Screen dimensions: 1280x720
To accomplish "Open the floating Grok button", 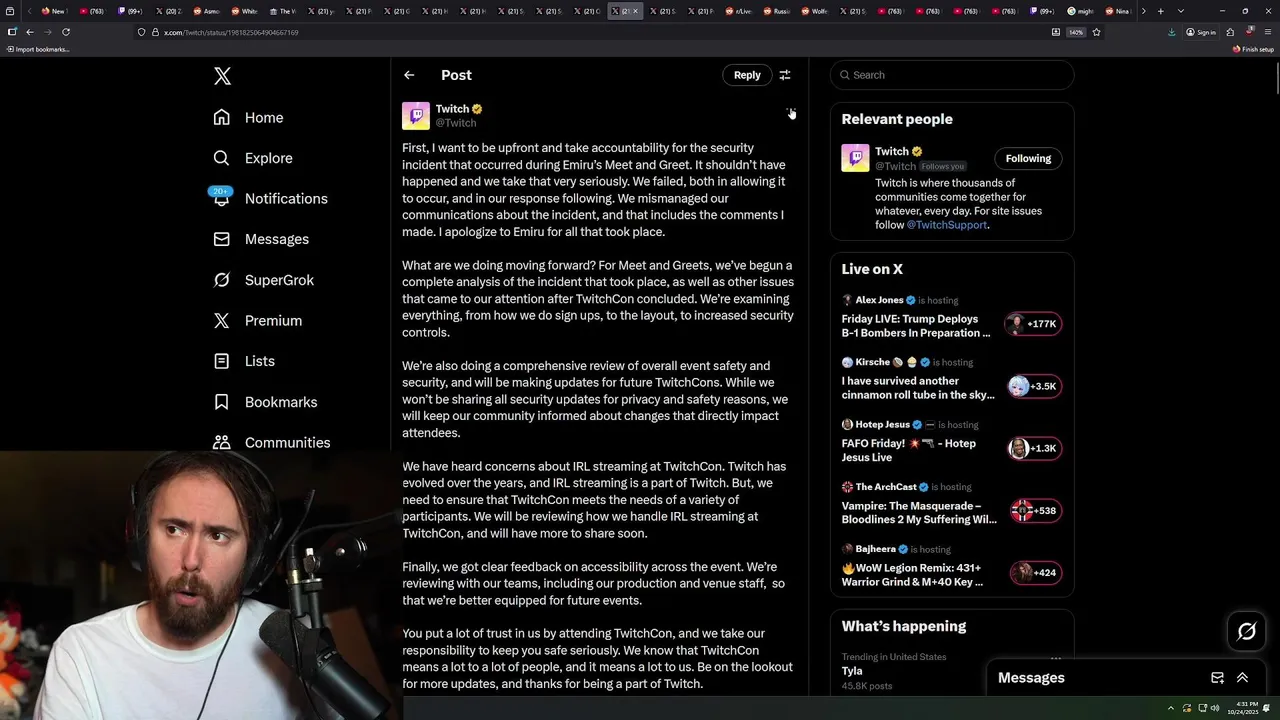I will (1246, 631).
